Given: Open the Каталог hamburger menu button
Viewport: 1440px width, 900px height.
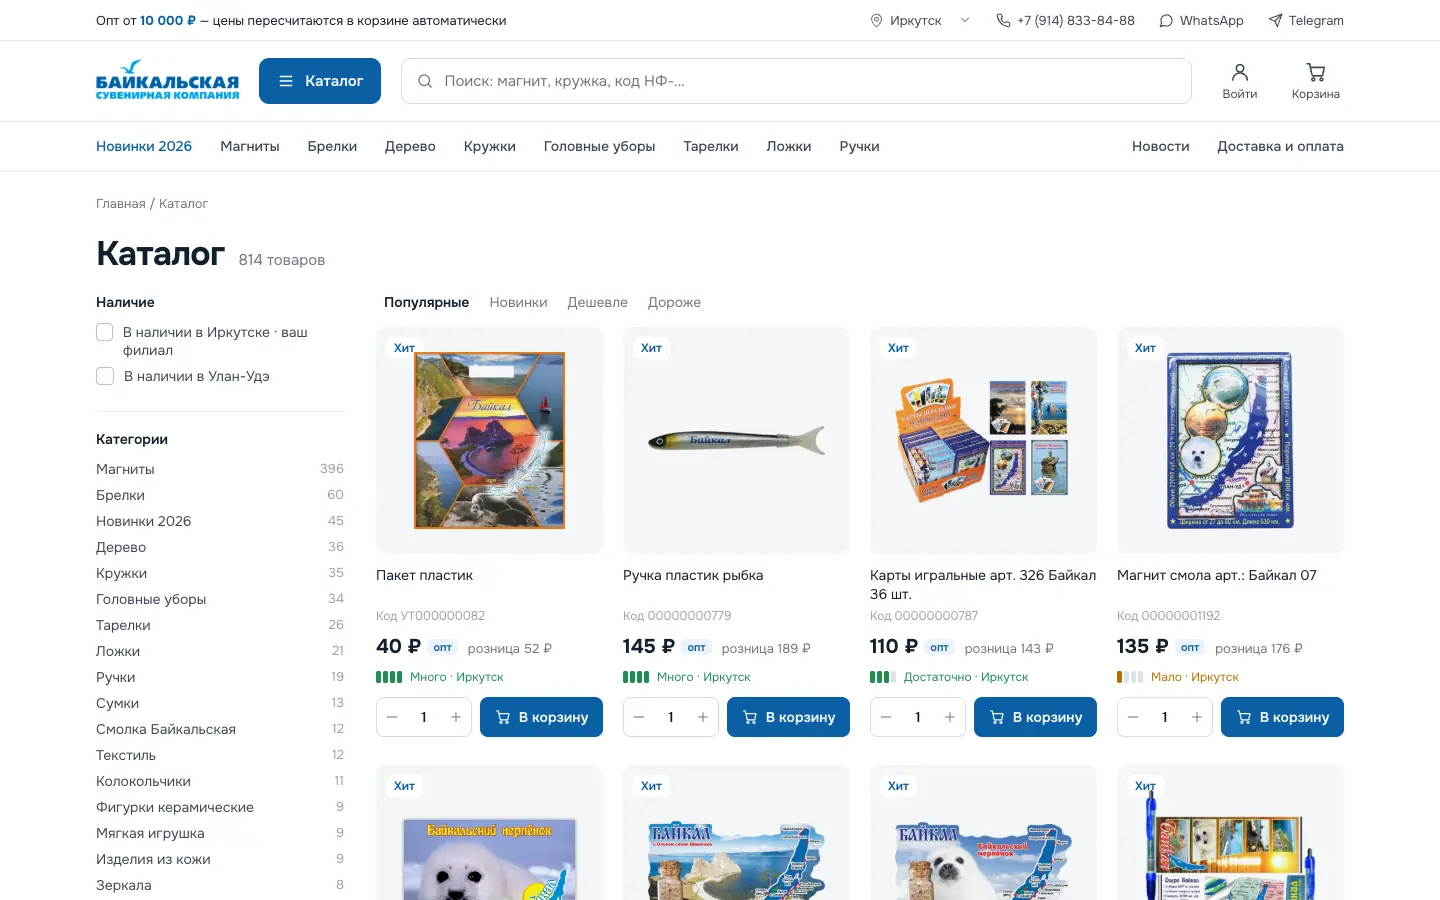Looking at the screenshot, I should pos(320,81).
